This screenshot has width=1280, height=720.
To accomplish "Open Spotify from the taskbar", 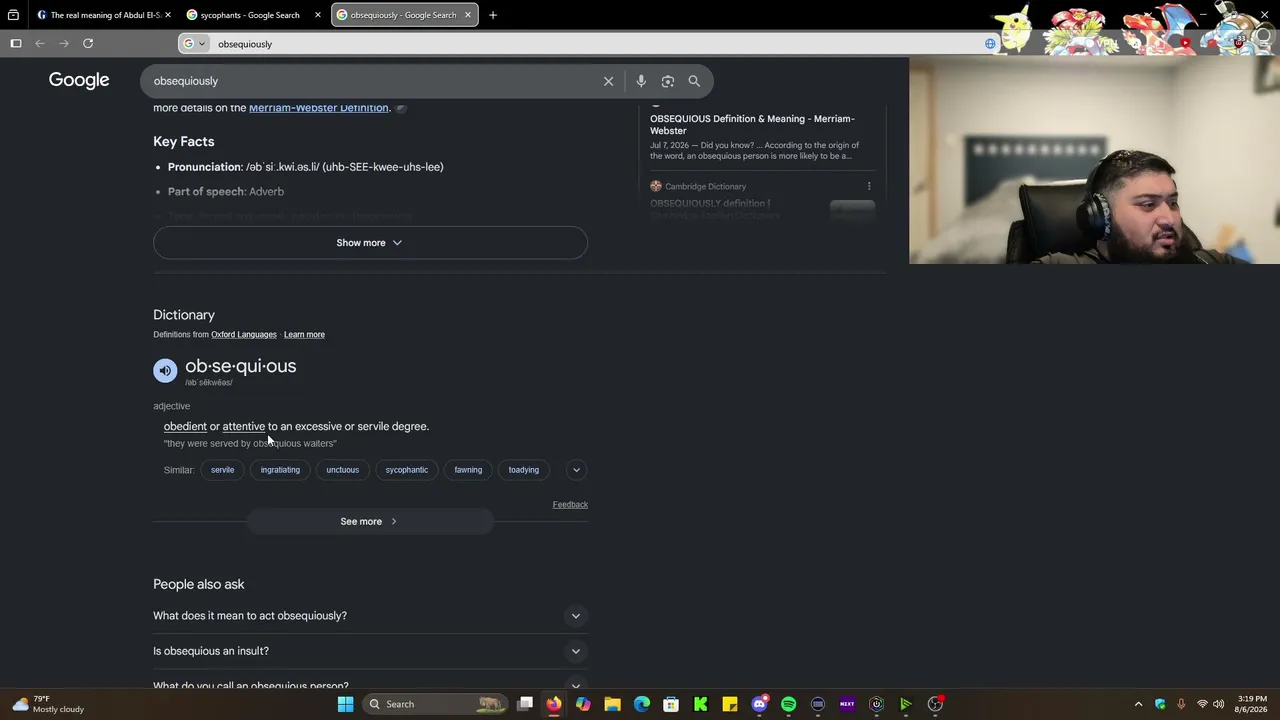I will 788,704.
